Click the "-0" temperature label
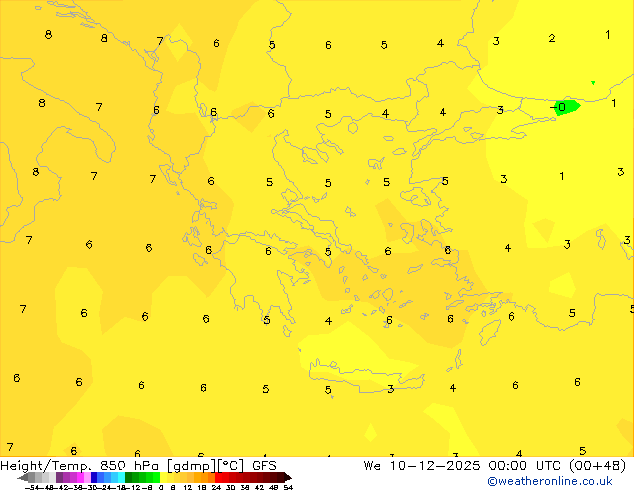Screen dimensions: 634x490 click(558, 107)
